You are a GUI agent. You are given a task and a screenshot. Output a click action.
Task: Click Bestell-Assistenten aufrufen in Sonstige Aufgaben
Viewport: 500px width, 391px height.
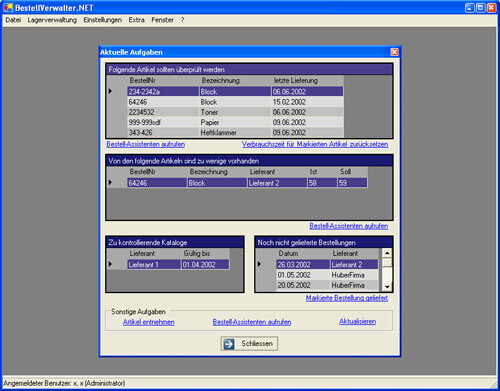[252, 322]
